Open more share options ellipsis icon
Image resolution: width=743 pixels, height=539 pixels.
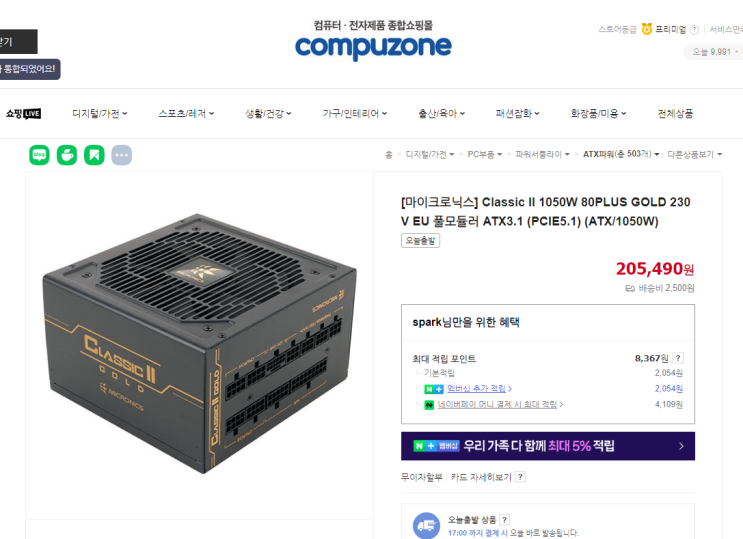coord(122,155)
